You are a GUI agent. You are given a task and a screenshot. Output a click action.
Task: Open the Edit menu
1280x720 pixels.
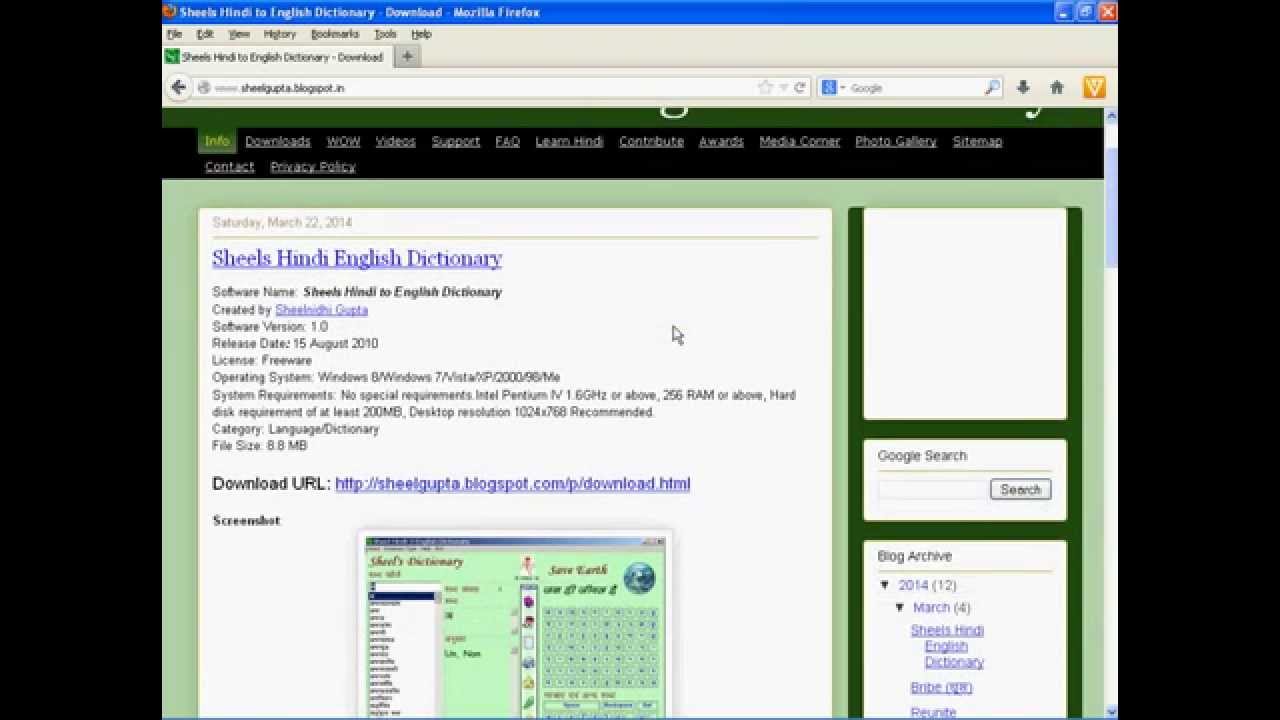(x=205, y=34)
